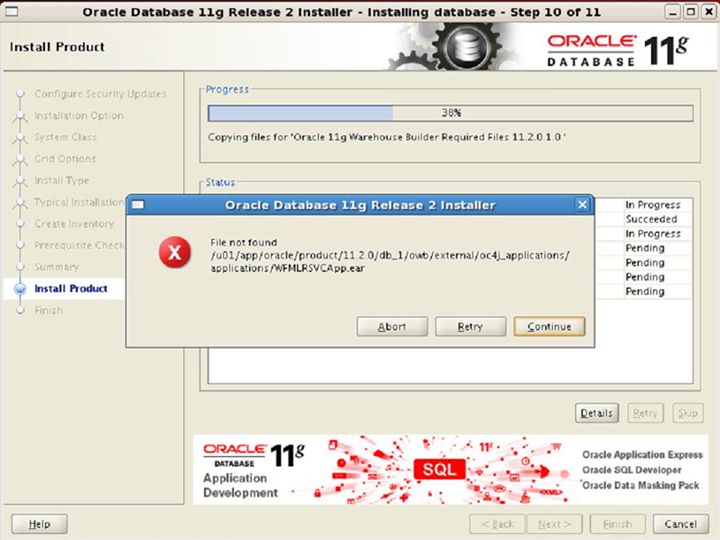Click the SQL badge in the banner
Viewport: 720px width, 540px height.
(439, 469)
